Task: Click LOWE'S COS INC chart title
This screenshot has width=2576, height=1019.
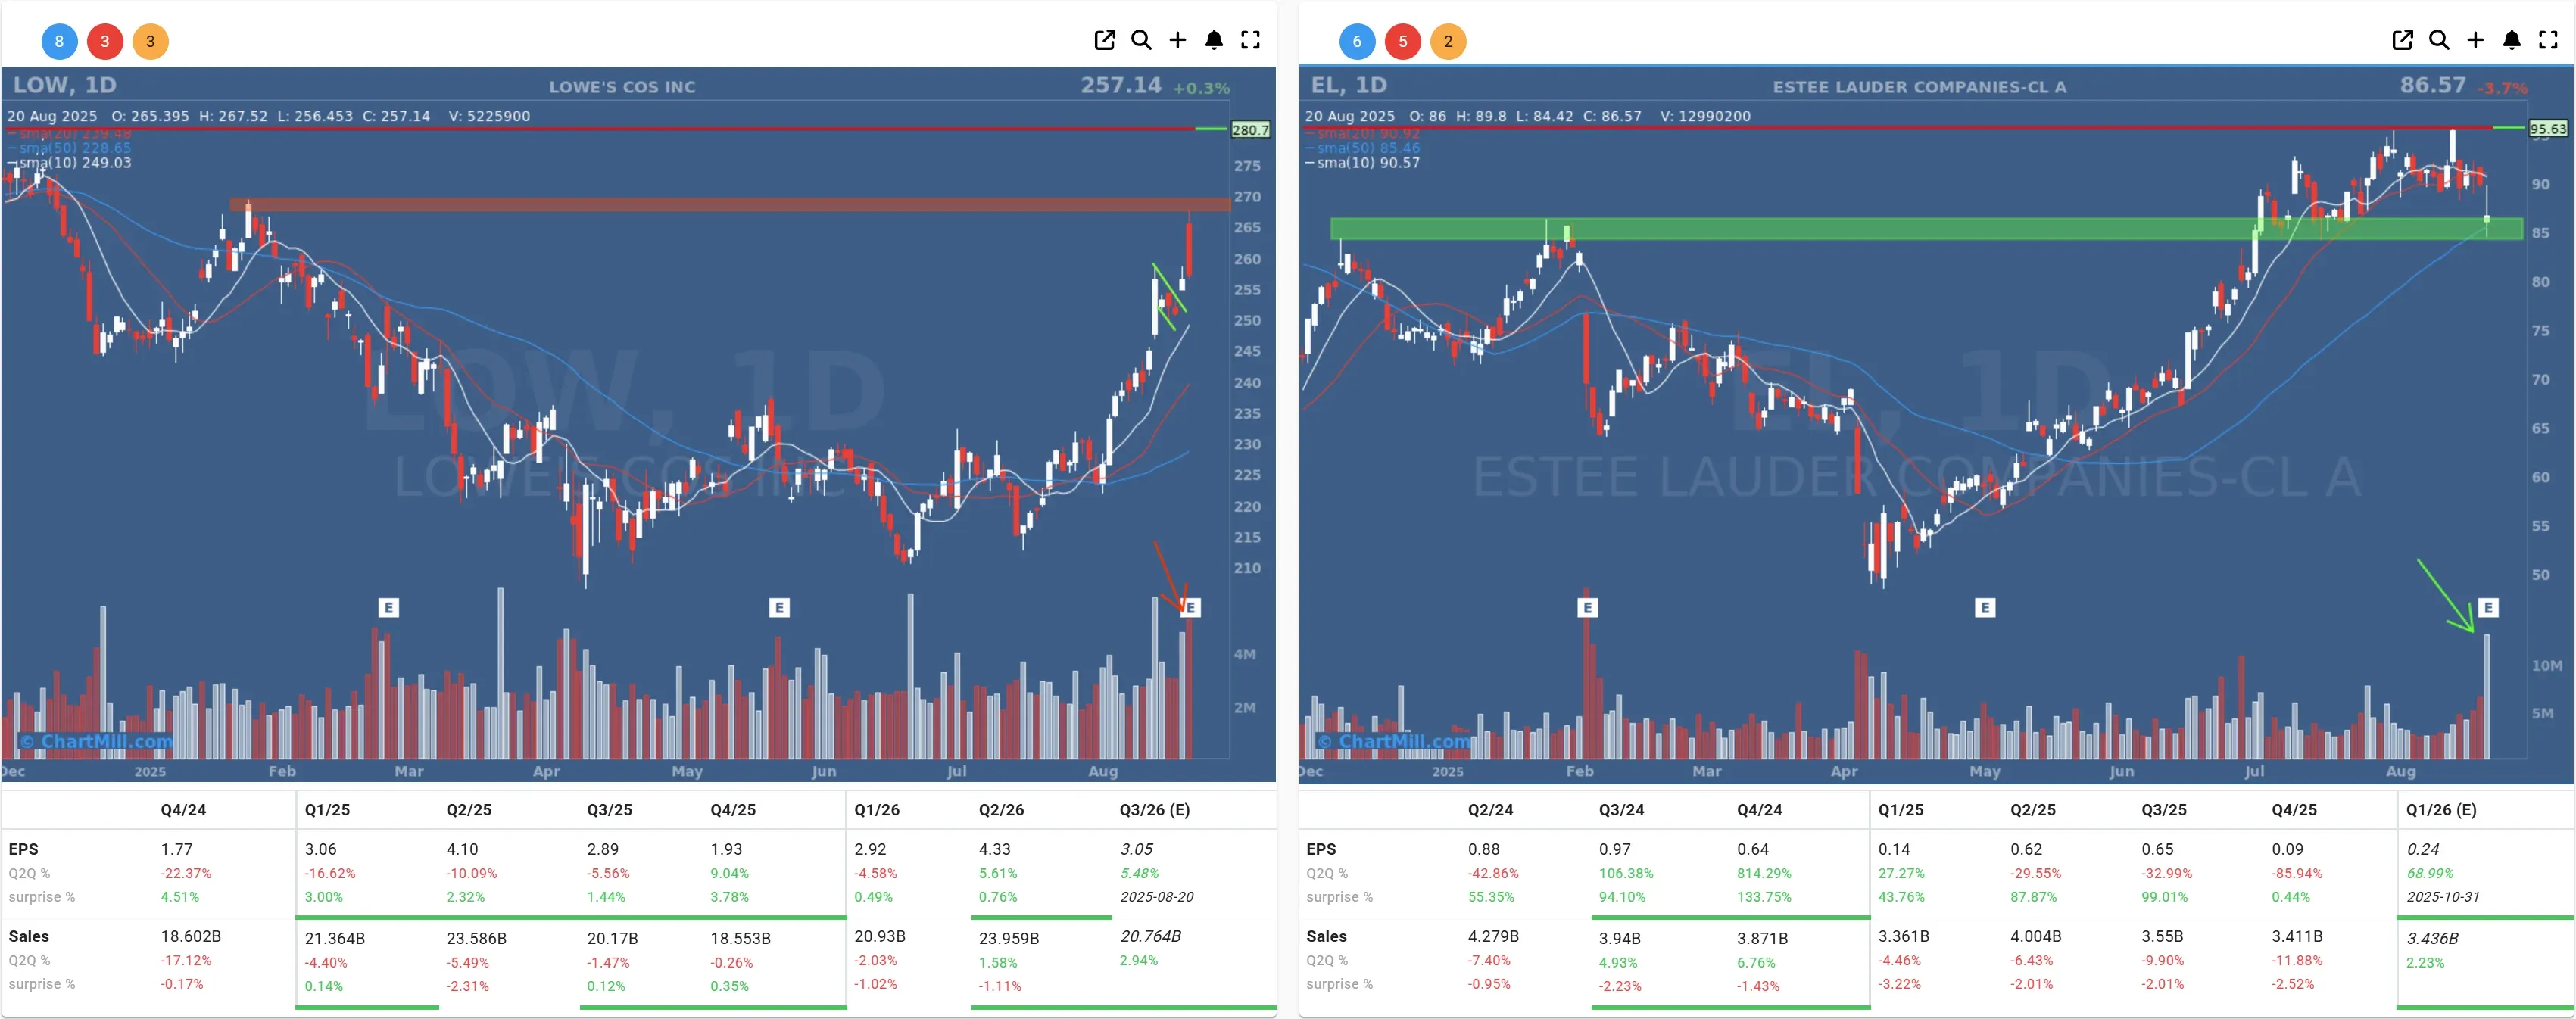Action: tap(622, 87)
